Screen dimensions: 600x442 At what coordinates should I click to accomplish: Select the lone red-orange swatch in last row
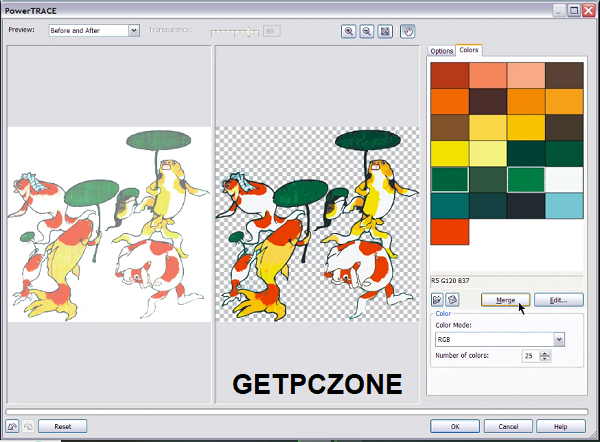point(450,232)
